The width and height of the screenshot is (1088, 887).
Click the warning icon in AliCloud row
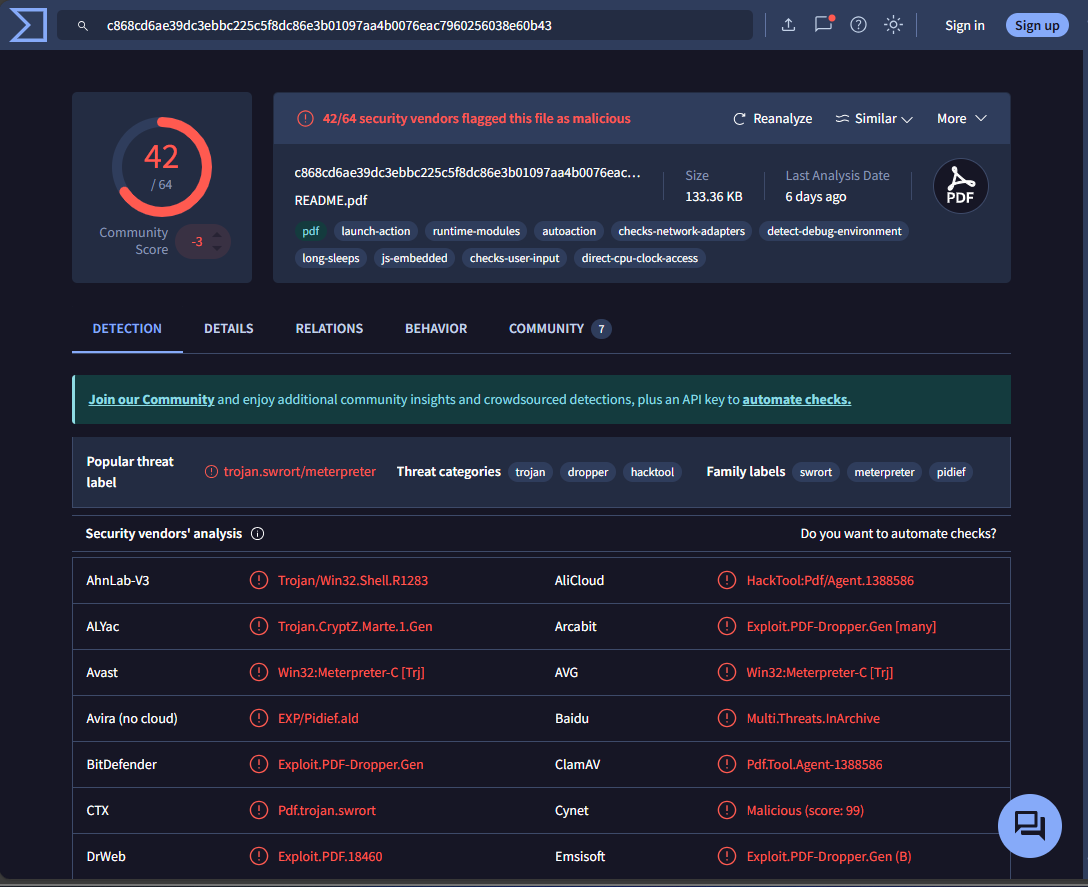pos(726,580)
